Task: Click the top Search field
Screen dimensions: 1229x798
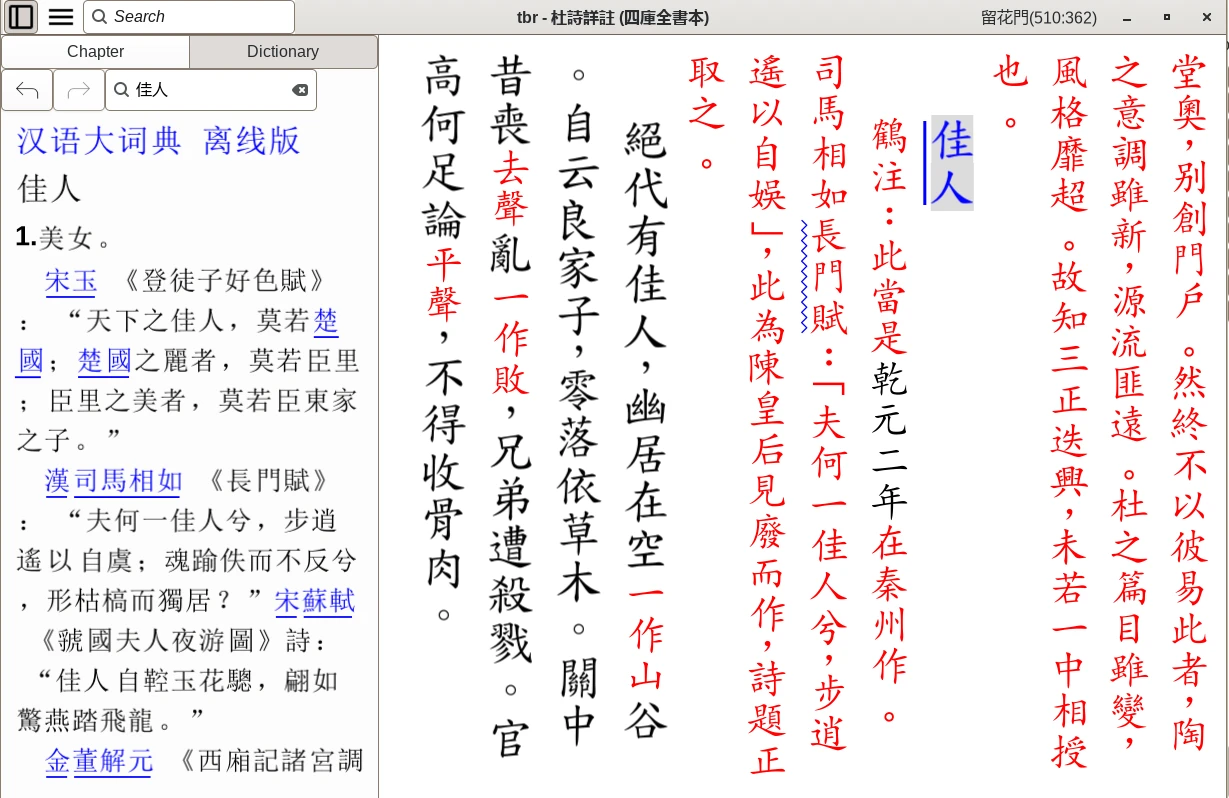Action: coord(189,17)
